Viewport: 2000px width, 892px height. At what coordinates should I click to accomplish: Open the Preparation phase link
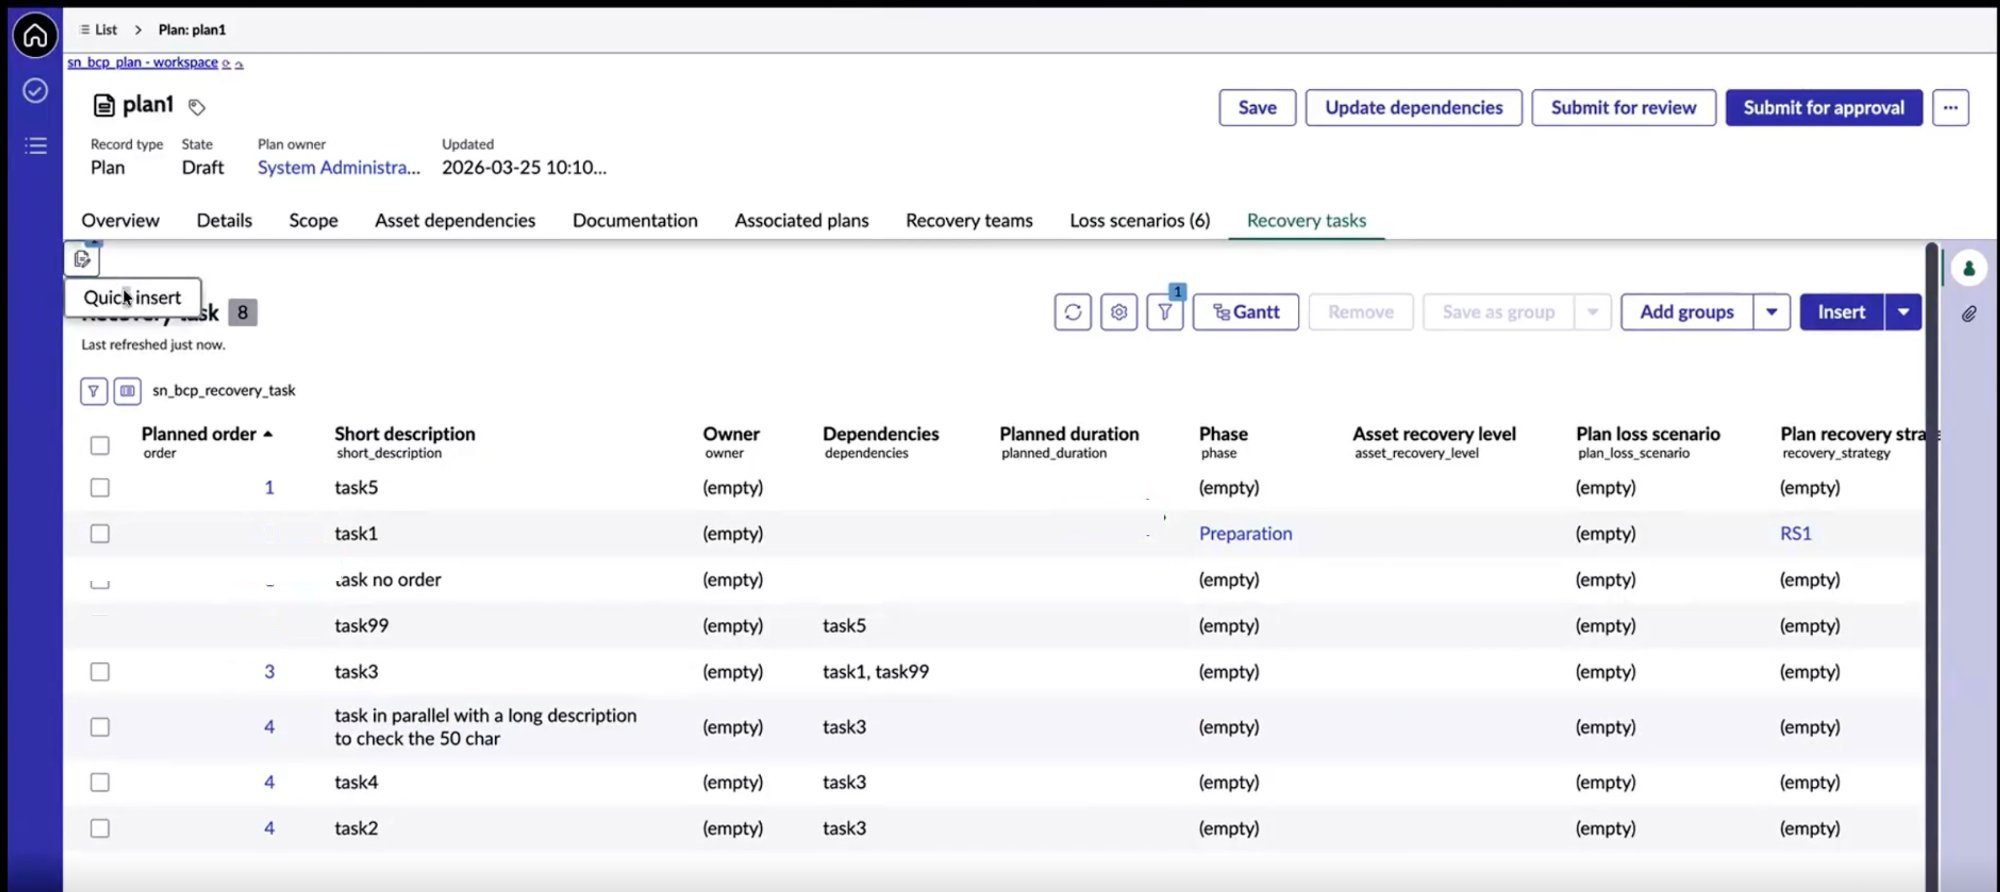click(1245, 533)
